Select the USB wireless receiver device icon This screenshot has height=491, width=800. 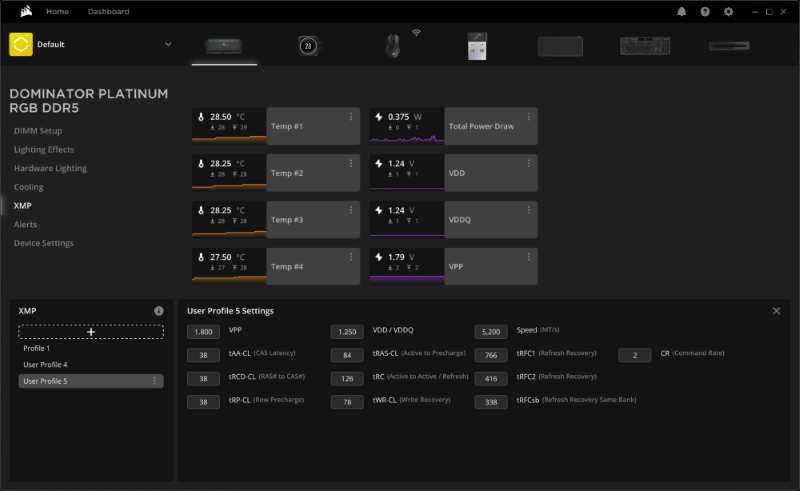click(x=477, y=46)
